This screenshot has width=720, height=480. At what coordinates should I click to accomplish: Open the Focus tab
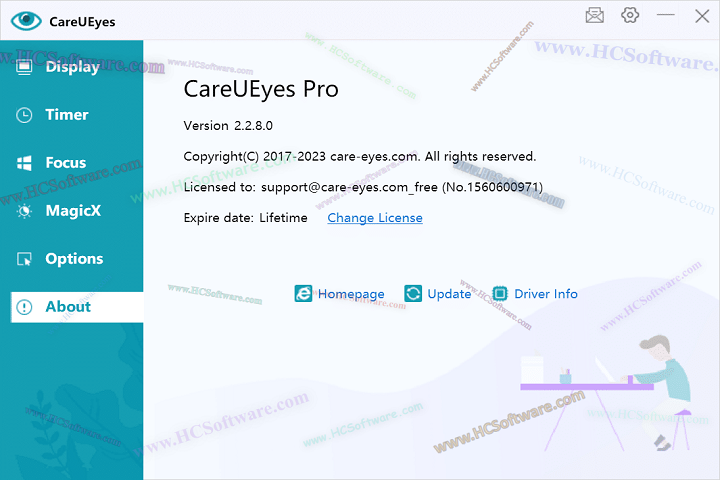tap(72, 163)
